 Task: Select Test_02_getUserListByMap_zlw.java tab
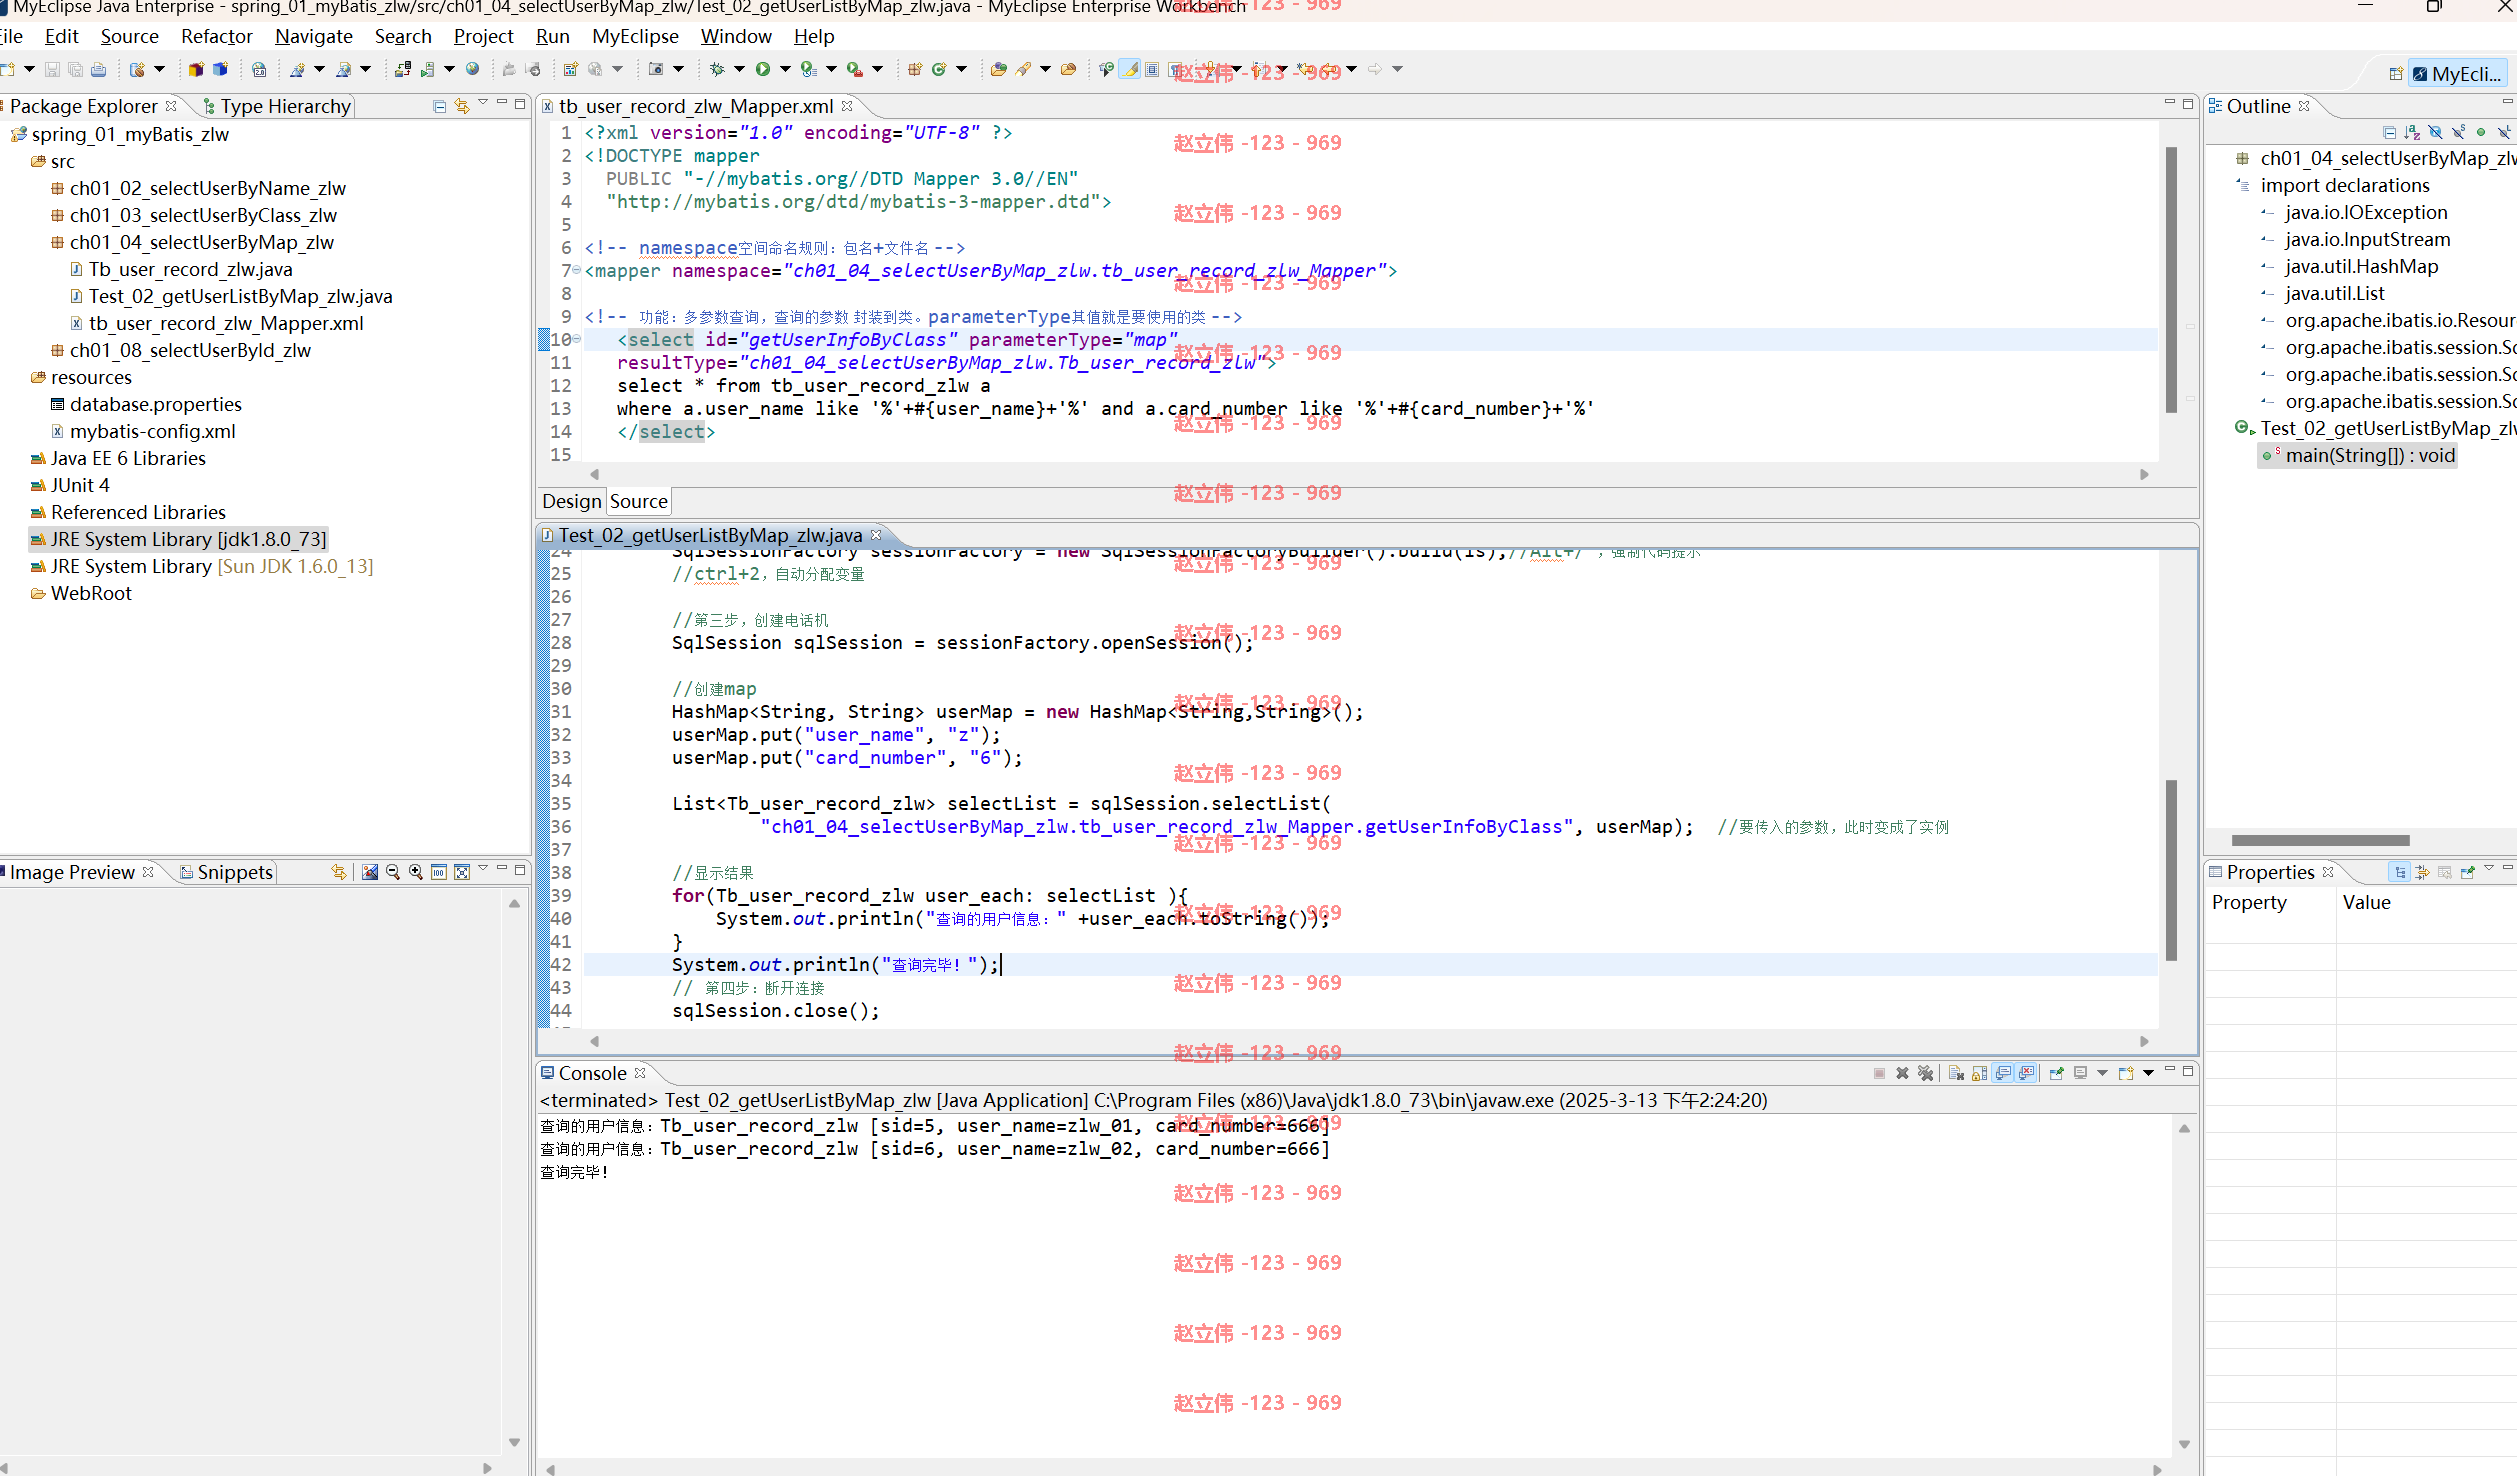point(710,535)
